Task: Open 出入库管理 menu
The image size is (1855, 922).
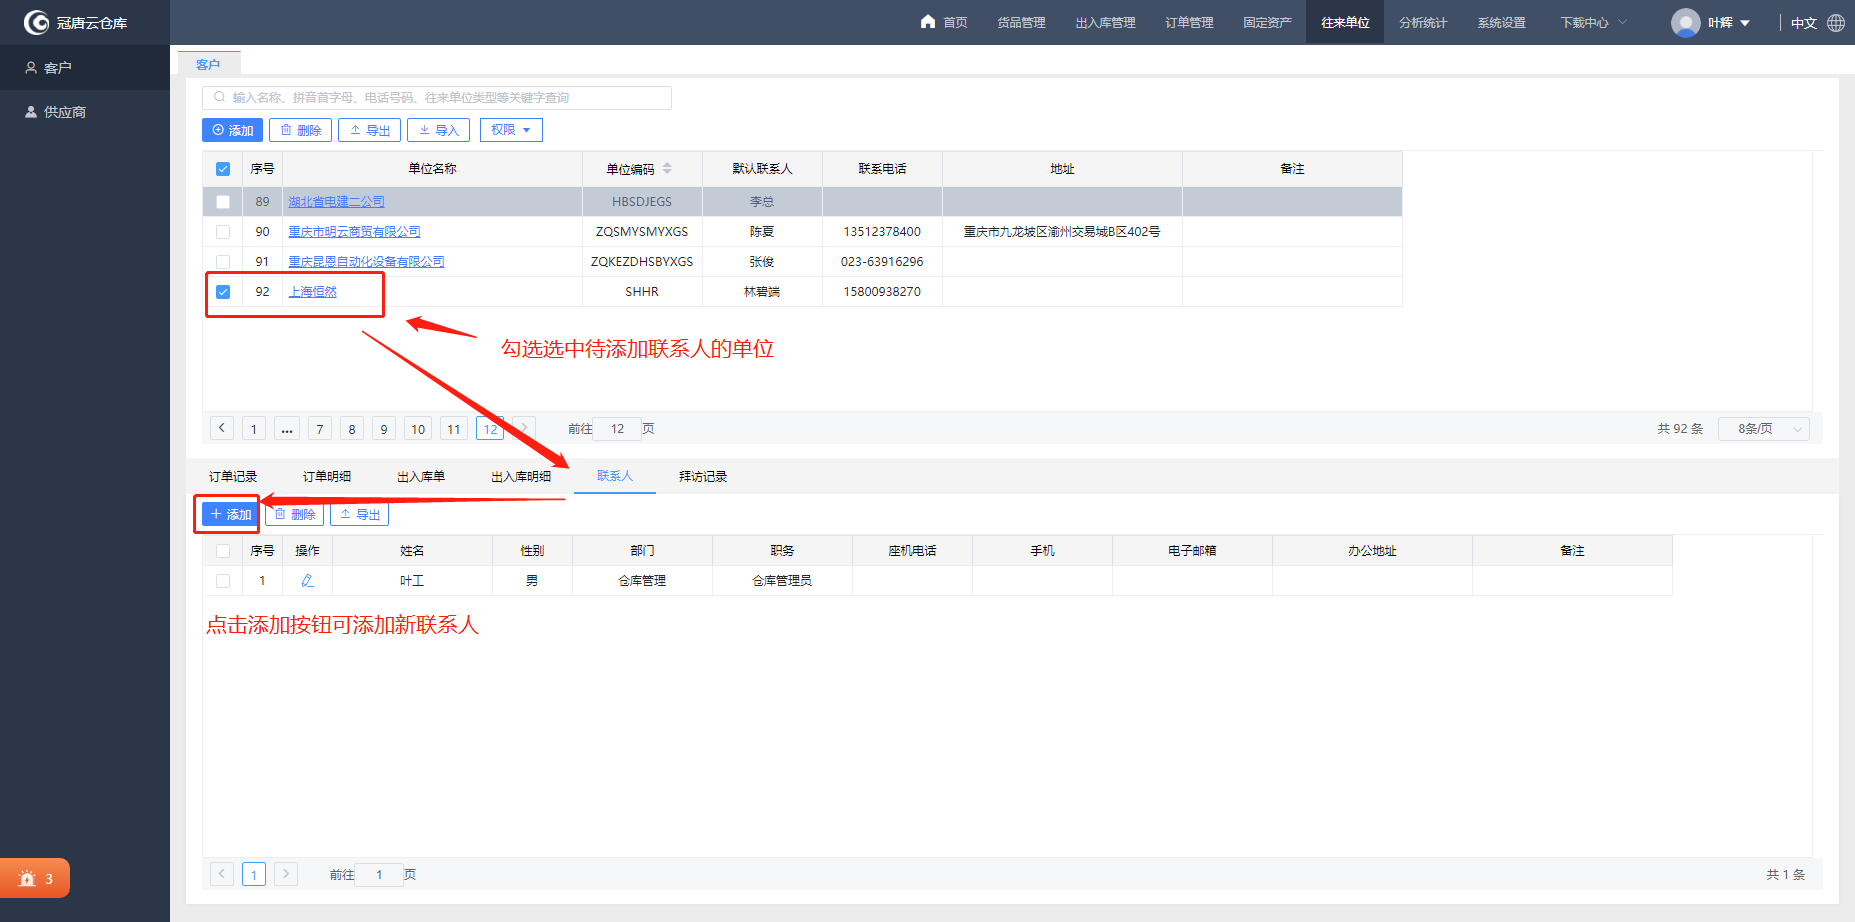Action: (1105, 22)
